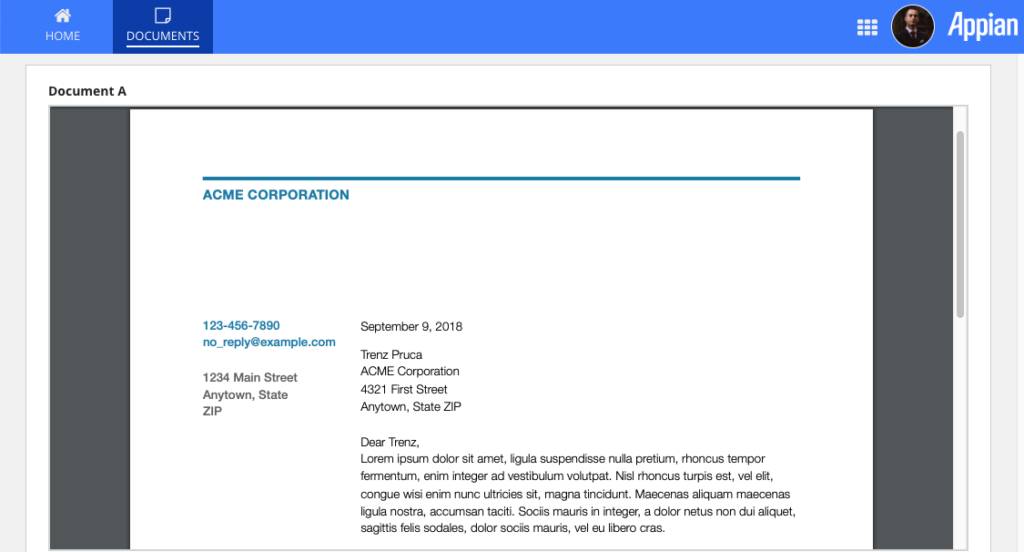The width and height of the screenshot is (1024, 552).
Task: Click the Document A label
Action: click(x=88, y=91)
